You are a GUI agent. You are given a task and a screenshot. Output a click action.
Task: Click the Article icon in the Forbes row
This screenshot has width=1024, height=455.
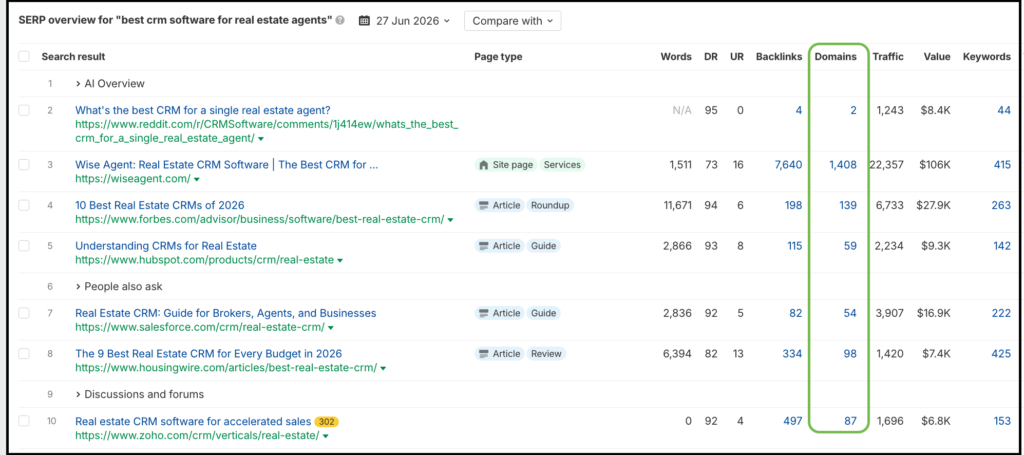pos(484,206)
